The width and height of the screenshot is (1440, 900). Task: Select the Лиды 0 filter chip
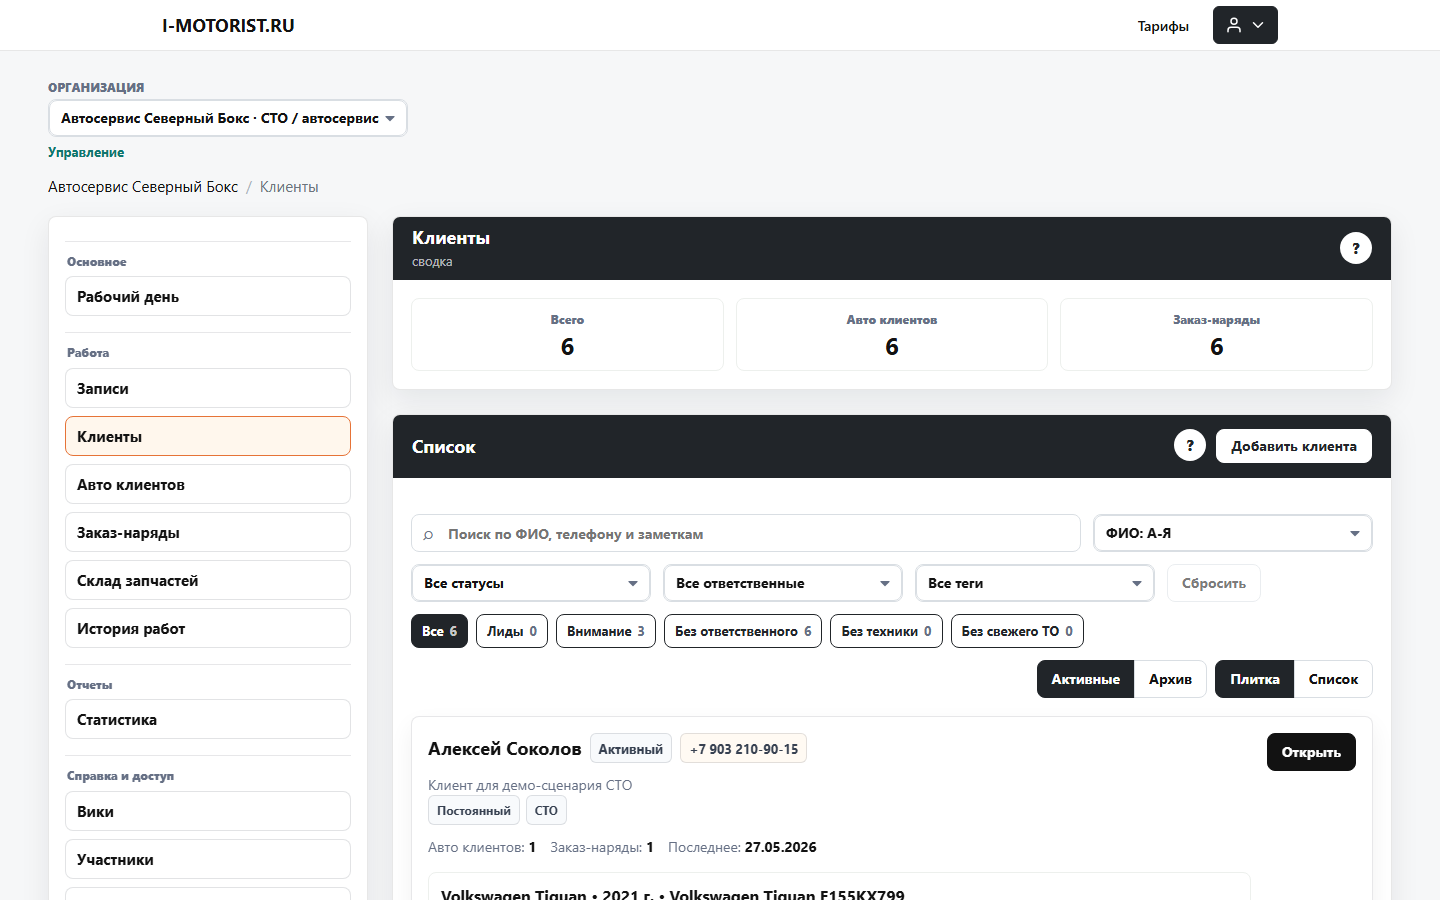[512, 631]
